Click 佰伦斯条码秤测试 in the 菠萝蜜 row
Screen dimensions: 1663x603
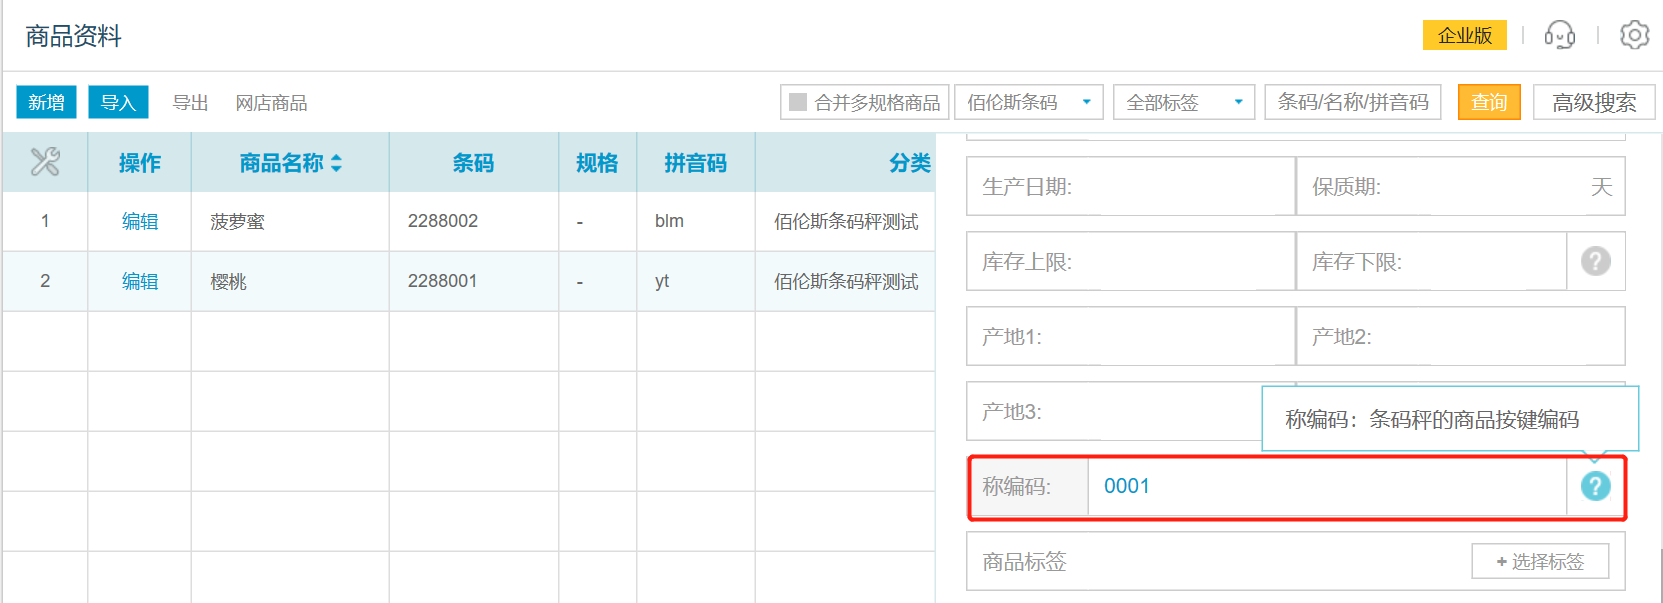(x=846, y=221)
